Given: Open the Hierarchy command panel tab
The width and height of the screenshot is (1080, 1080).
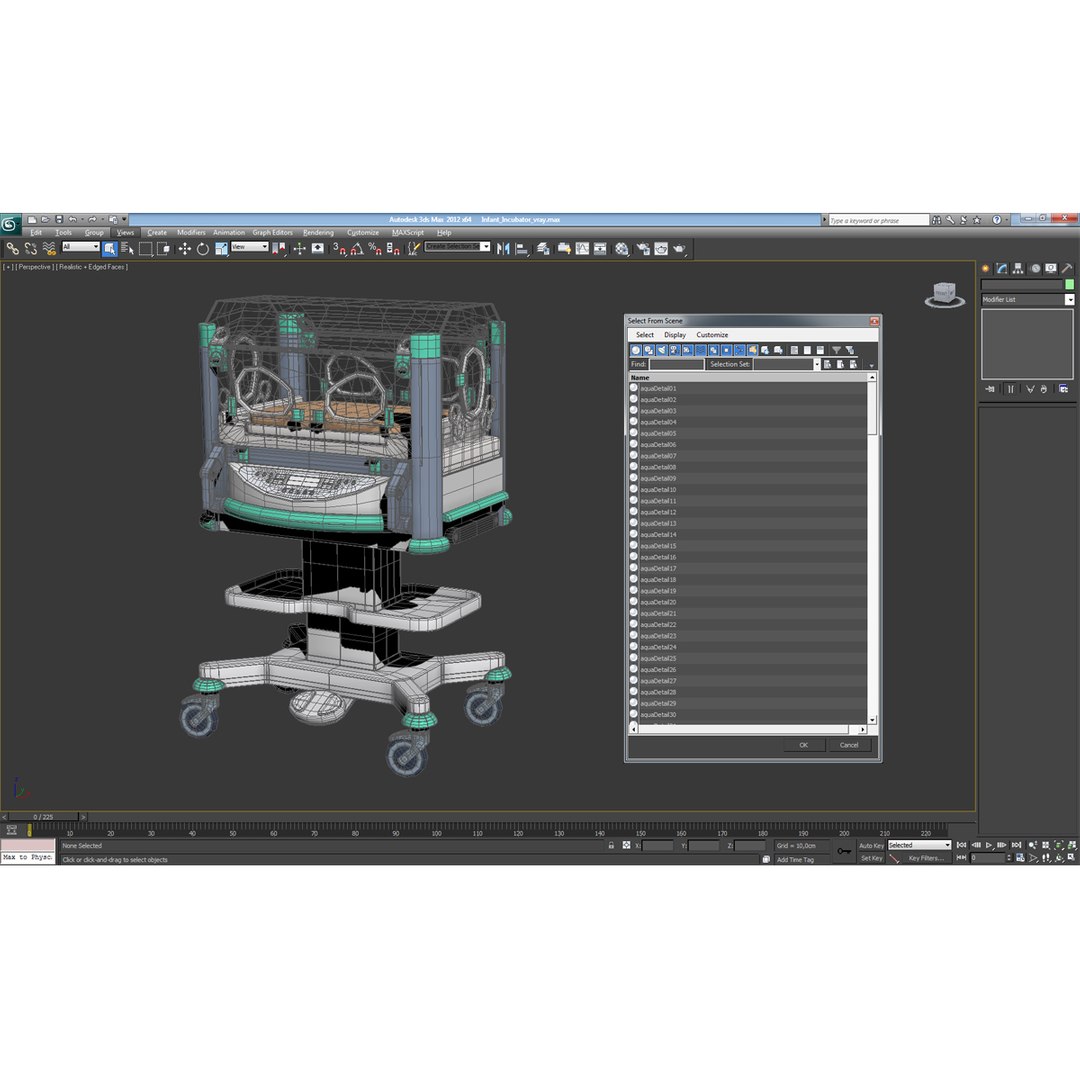Looking at the screenshot, I should click(1018, 268).
